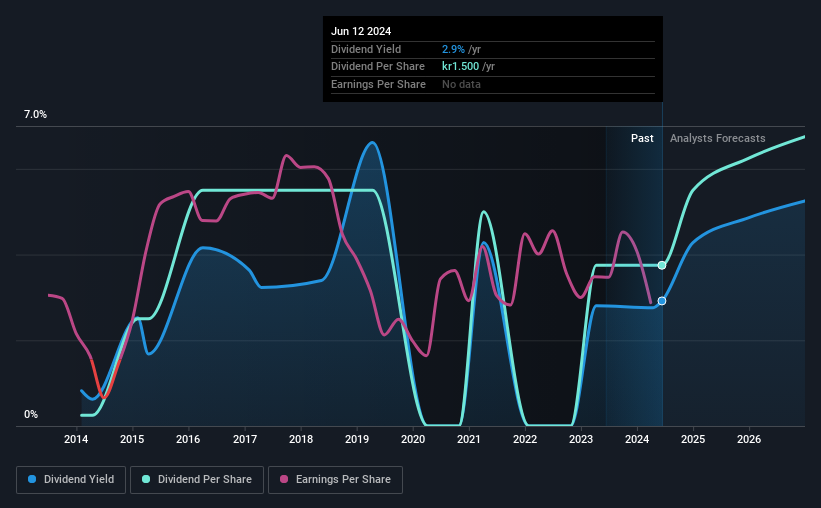The width and height of the screenshot is (821, 508).
Task: Click the Jun 12 2024 tooltip date
Action: 361,31
